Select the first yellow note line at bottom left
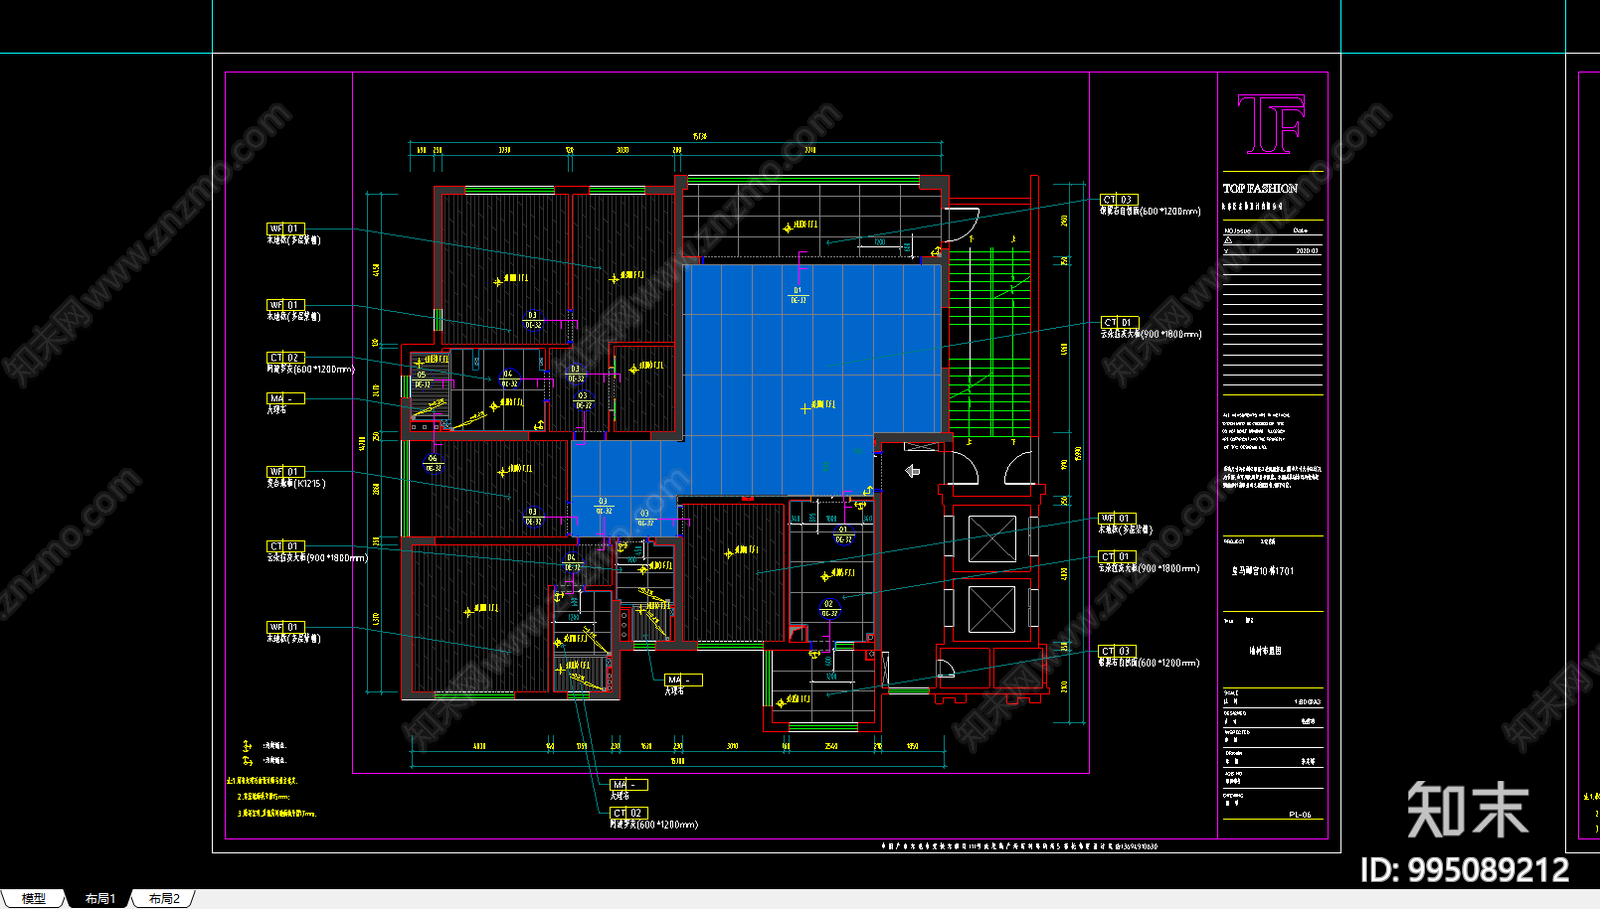 pyautogui.click(x=262, y=780)
